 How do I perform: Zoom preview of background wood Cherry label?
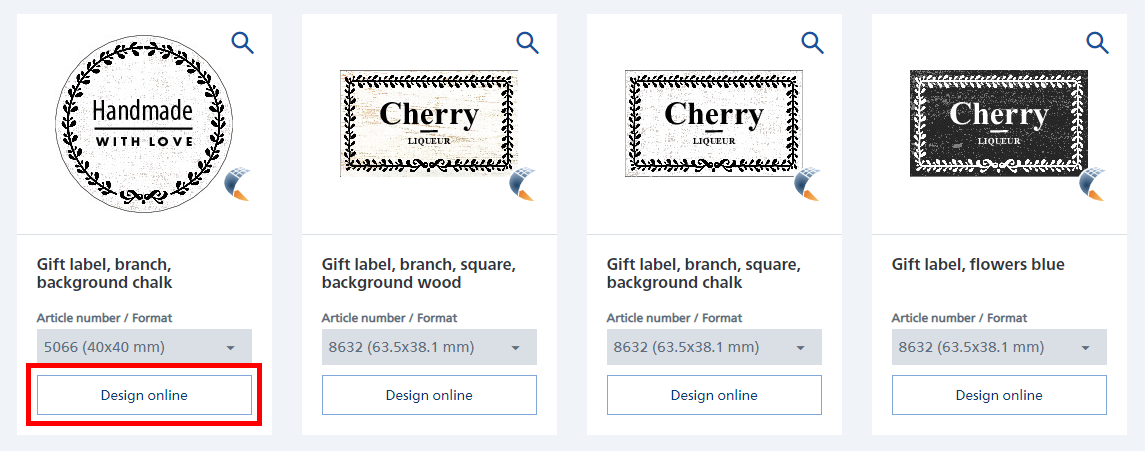pyautogui.click(x=527, y=42)
